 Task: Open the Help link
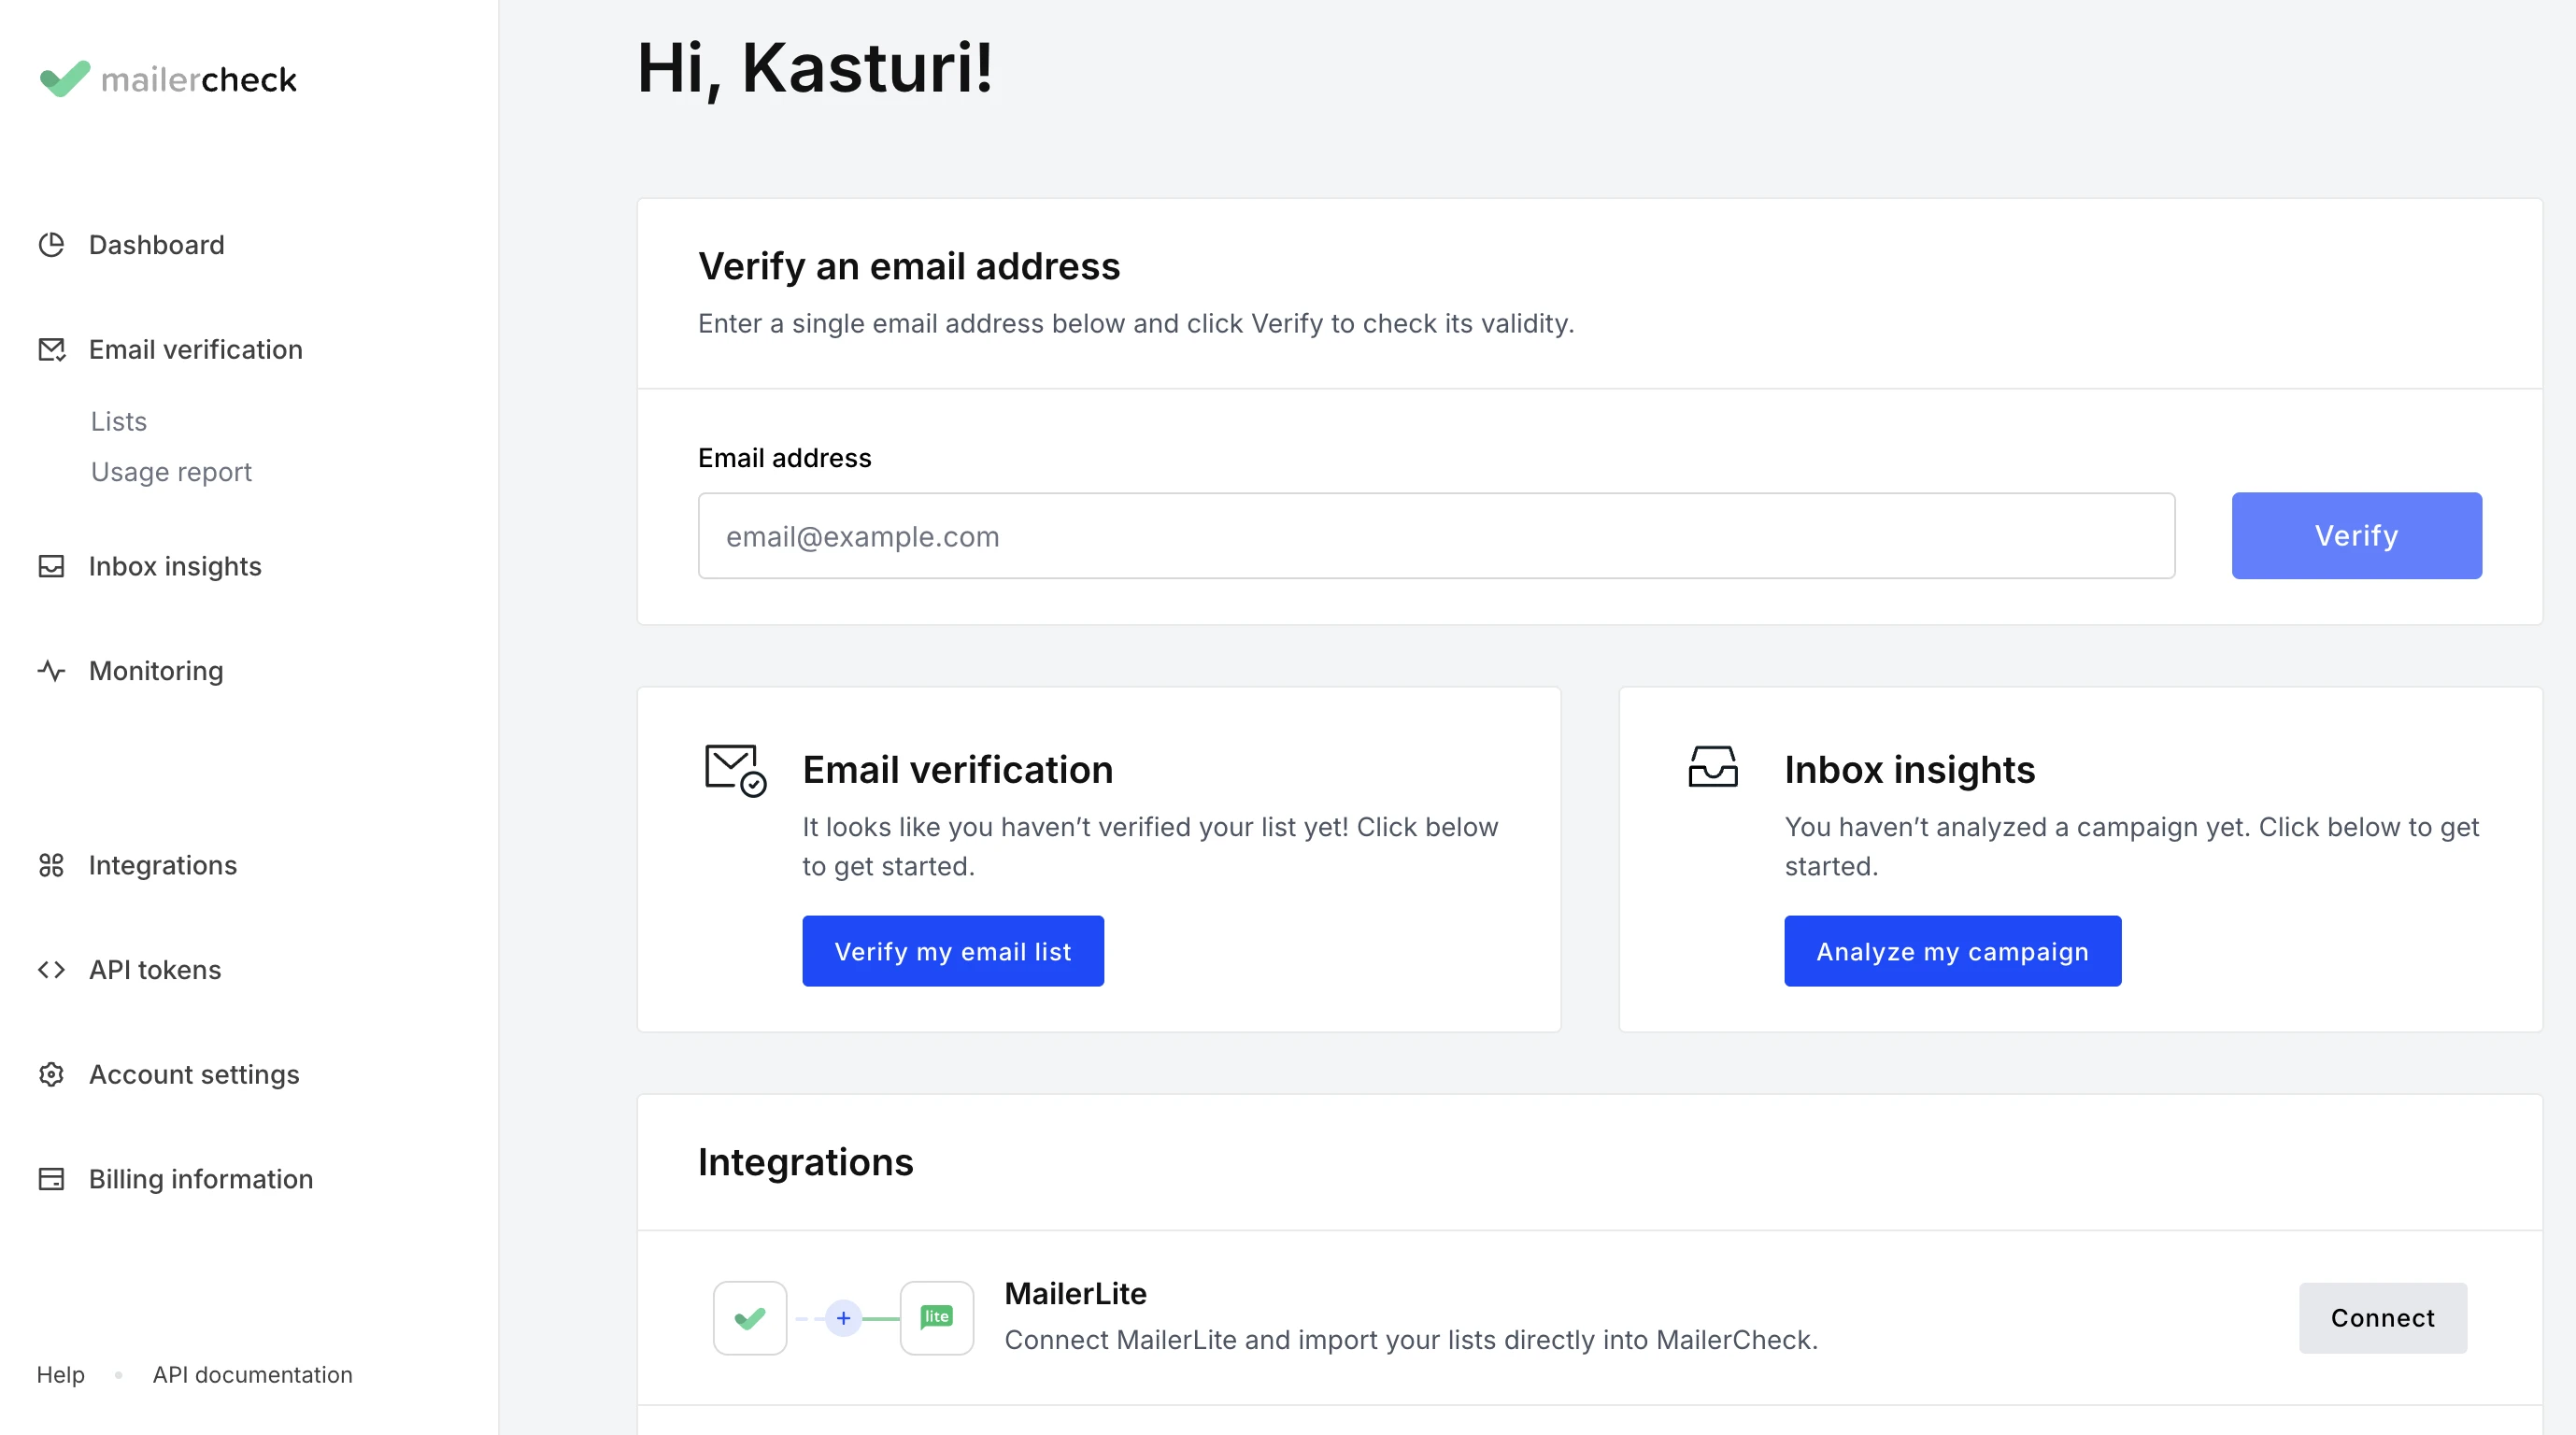(61, 1374)
